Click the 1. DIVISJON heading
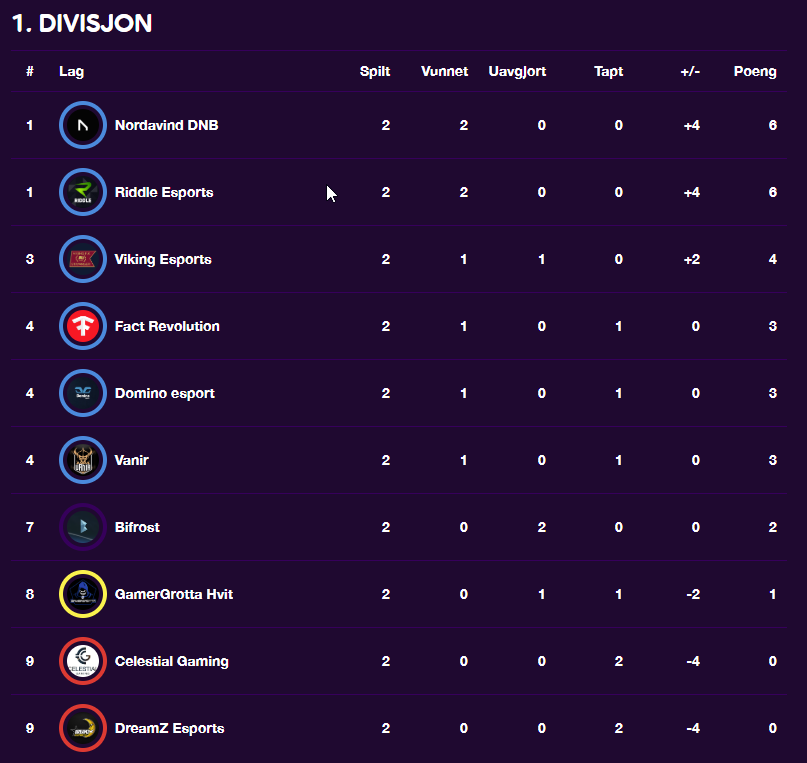 click(x=82, y=23)
